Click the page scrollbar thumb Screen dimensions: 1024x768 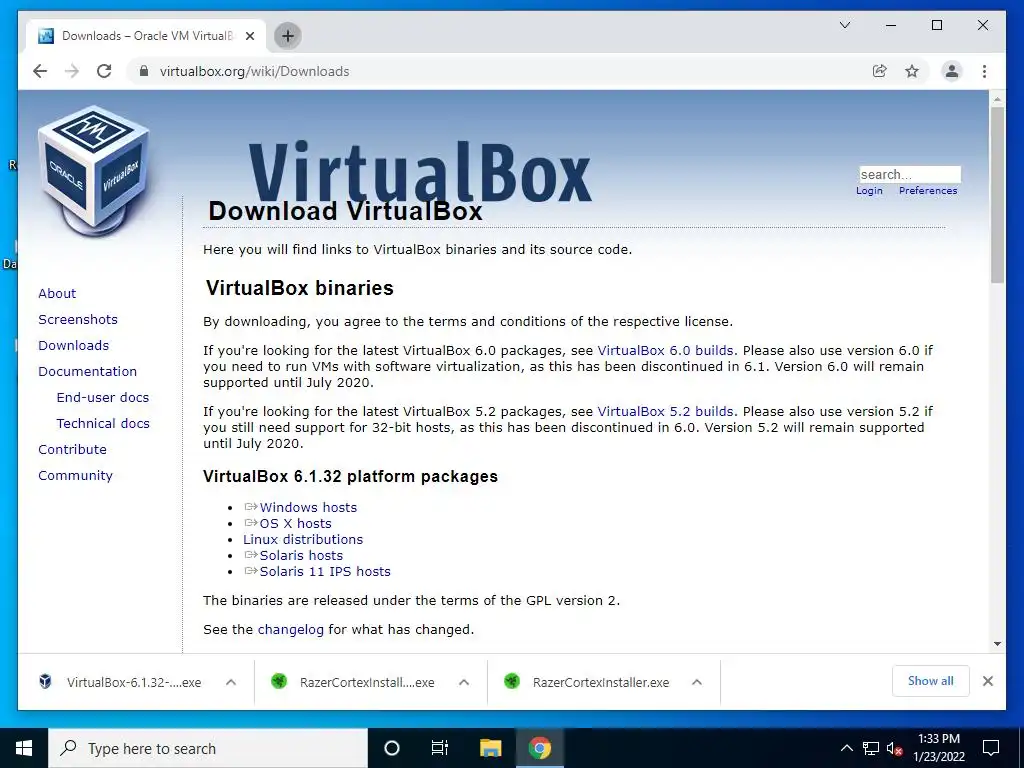997,195
